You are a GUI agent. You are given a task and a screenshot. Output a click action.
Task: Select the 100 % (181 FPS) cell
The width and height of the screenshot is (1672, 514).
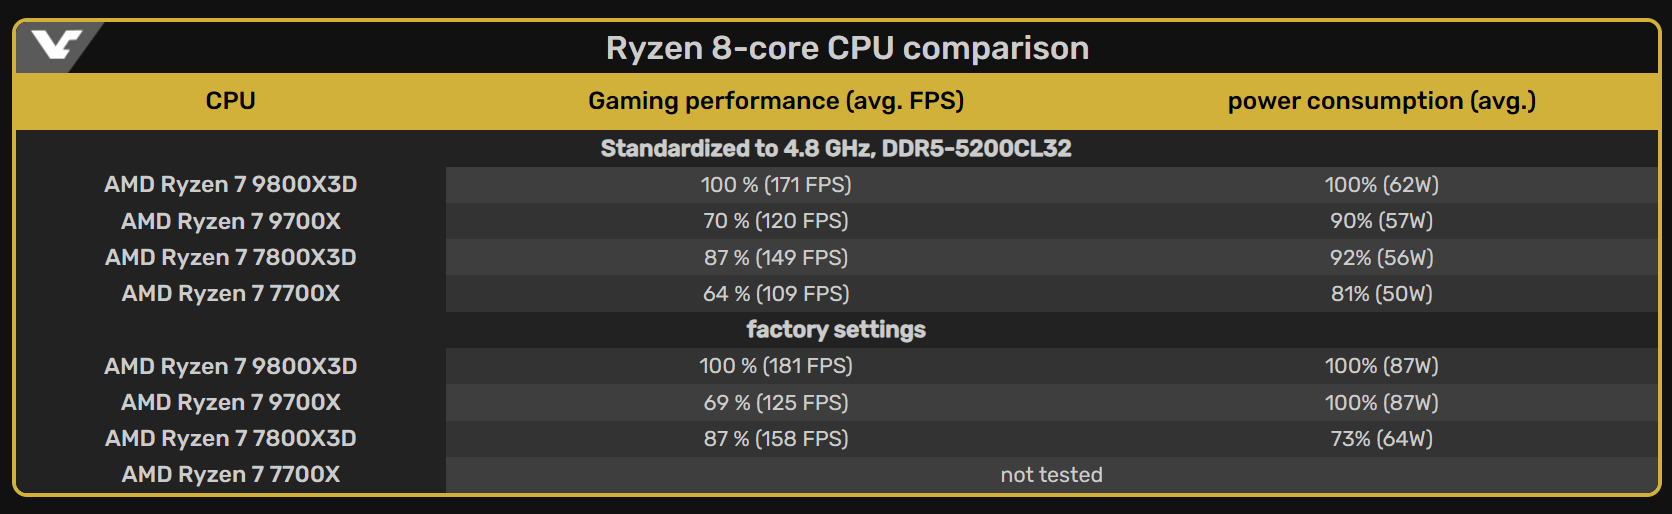pos(776,366)
